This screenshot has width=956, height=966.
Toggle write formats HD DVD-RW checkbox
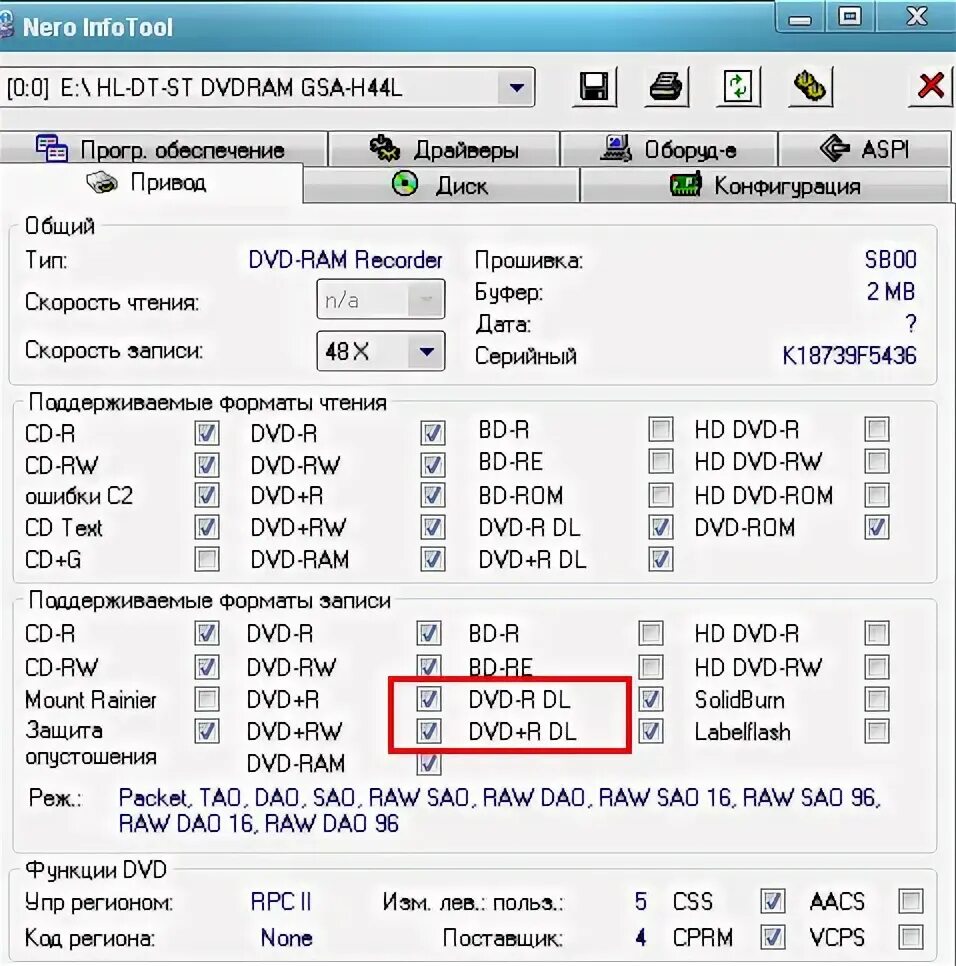pos(877,667)
